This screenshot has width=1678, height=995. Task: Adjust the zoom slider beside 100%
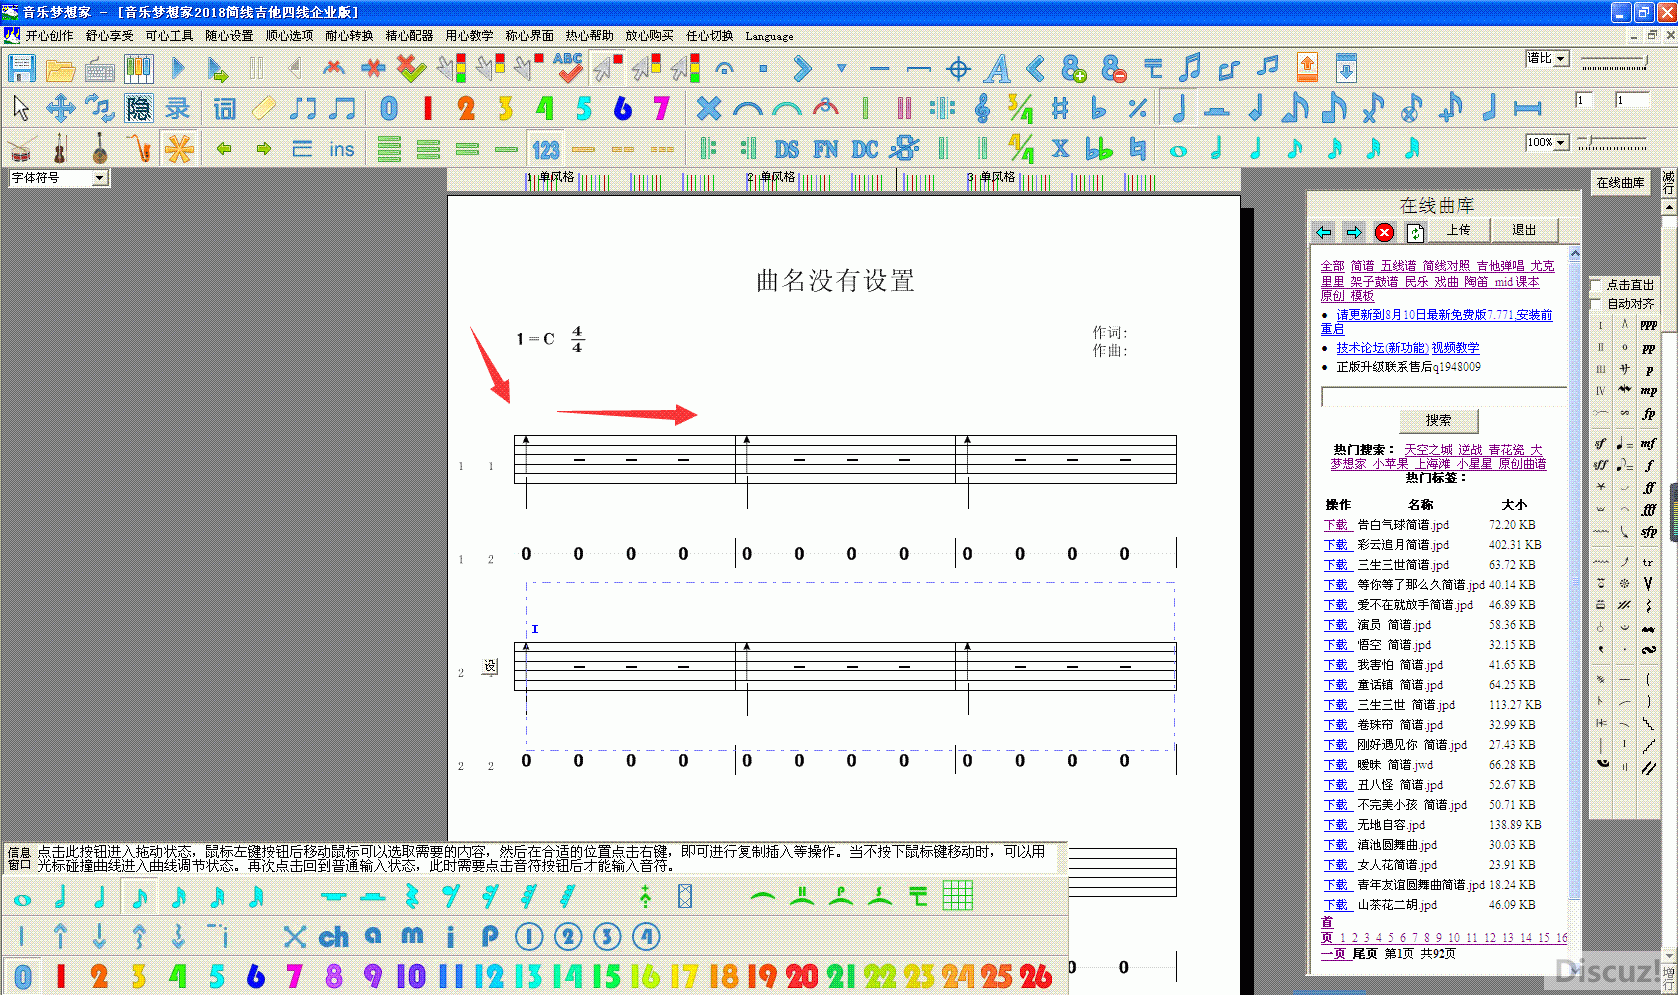click(1613, 143)
